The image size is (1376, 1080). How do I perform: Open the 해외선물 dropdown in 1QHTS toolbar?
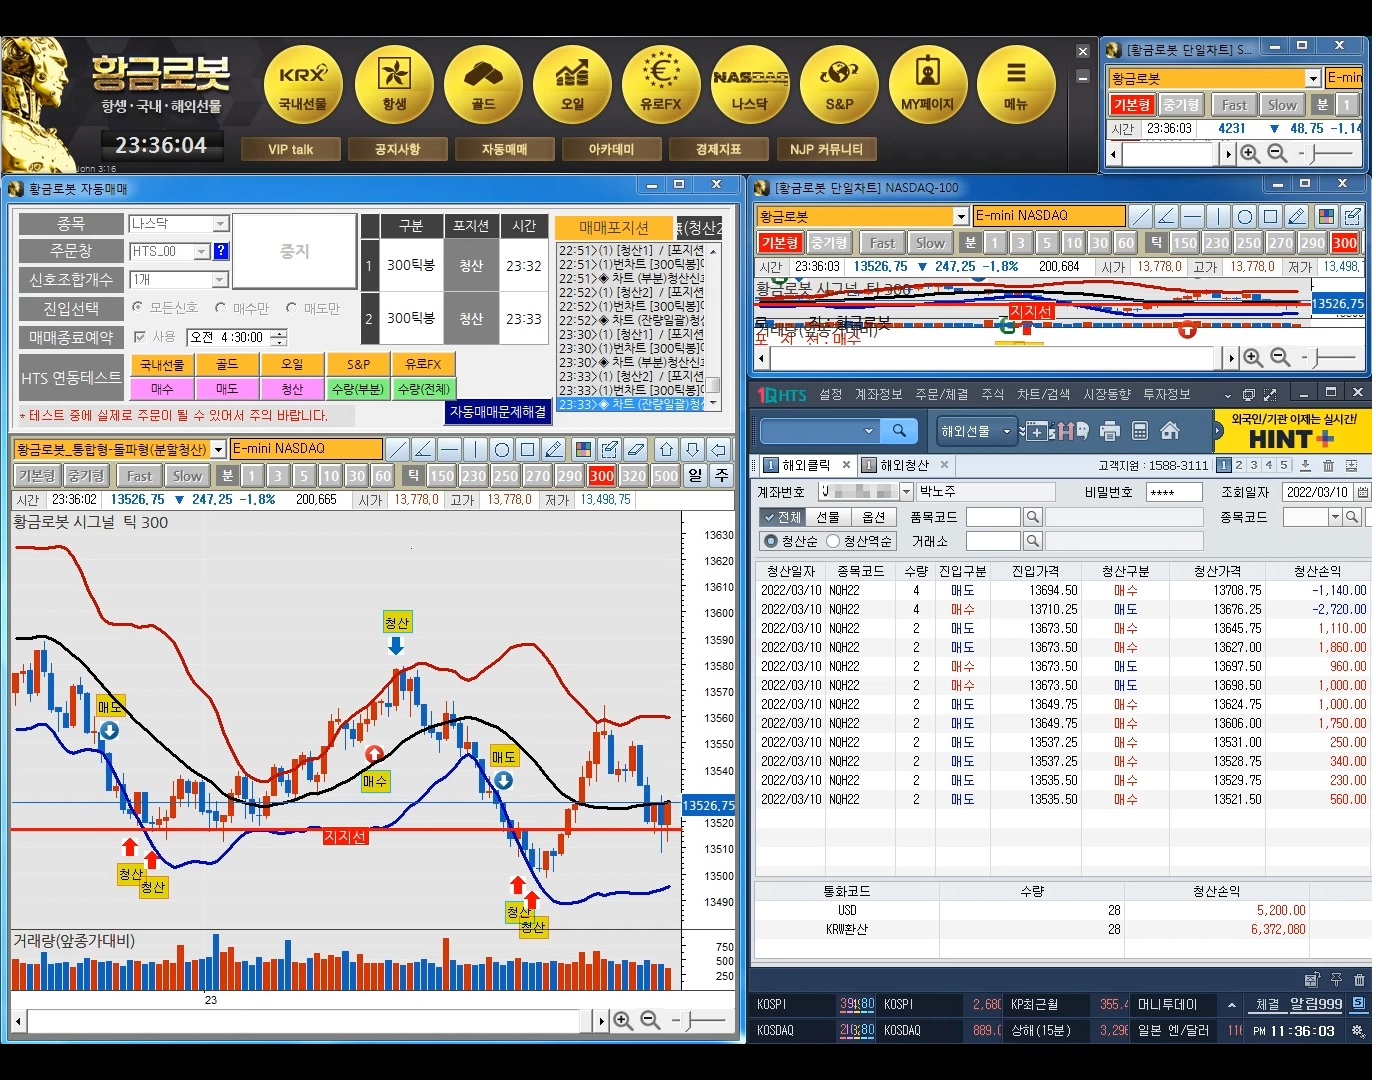point(976,431)
